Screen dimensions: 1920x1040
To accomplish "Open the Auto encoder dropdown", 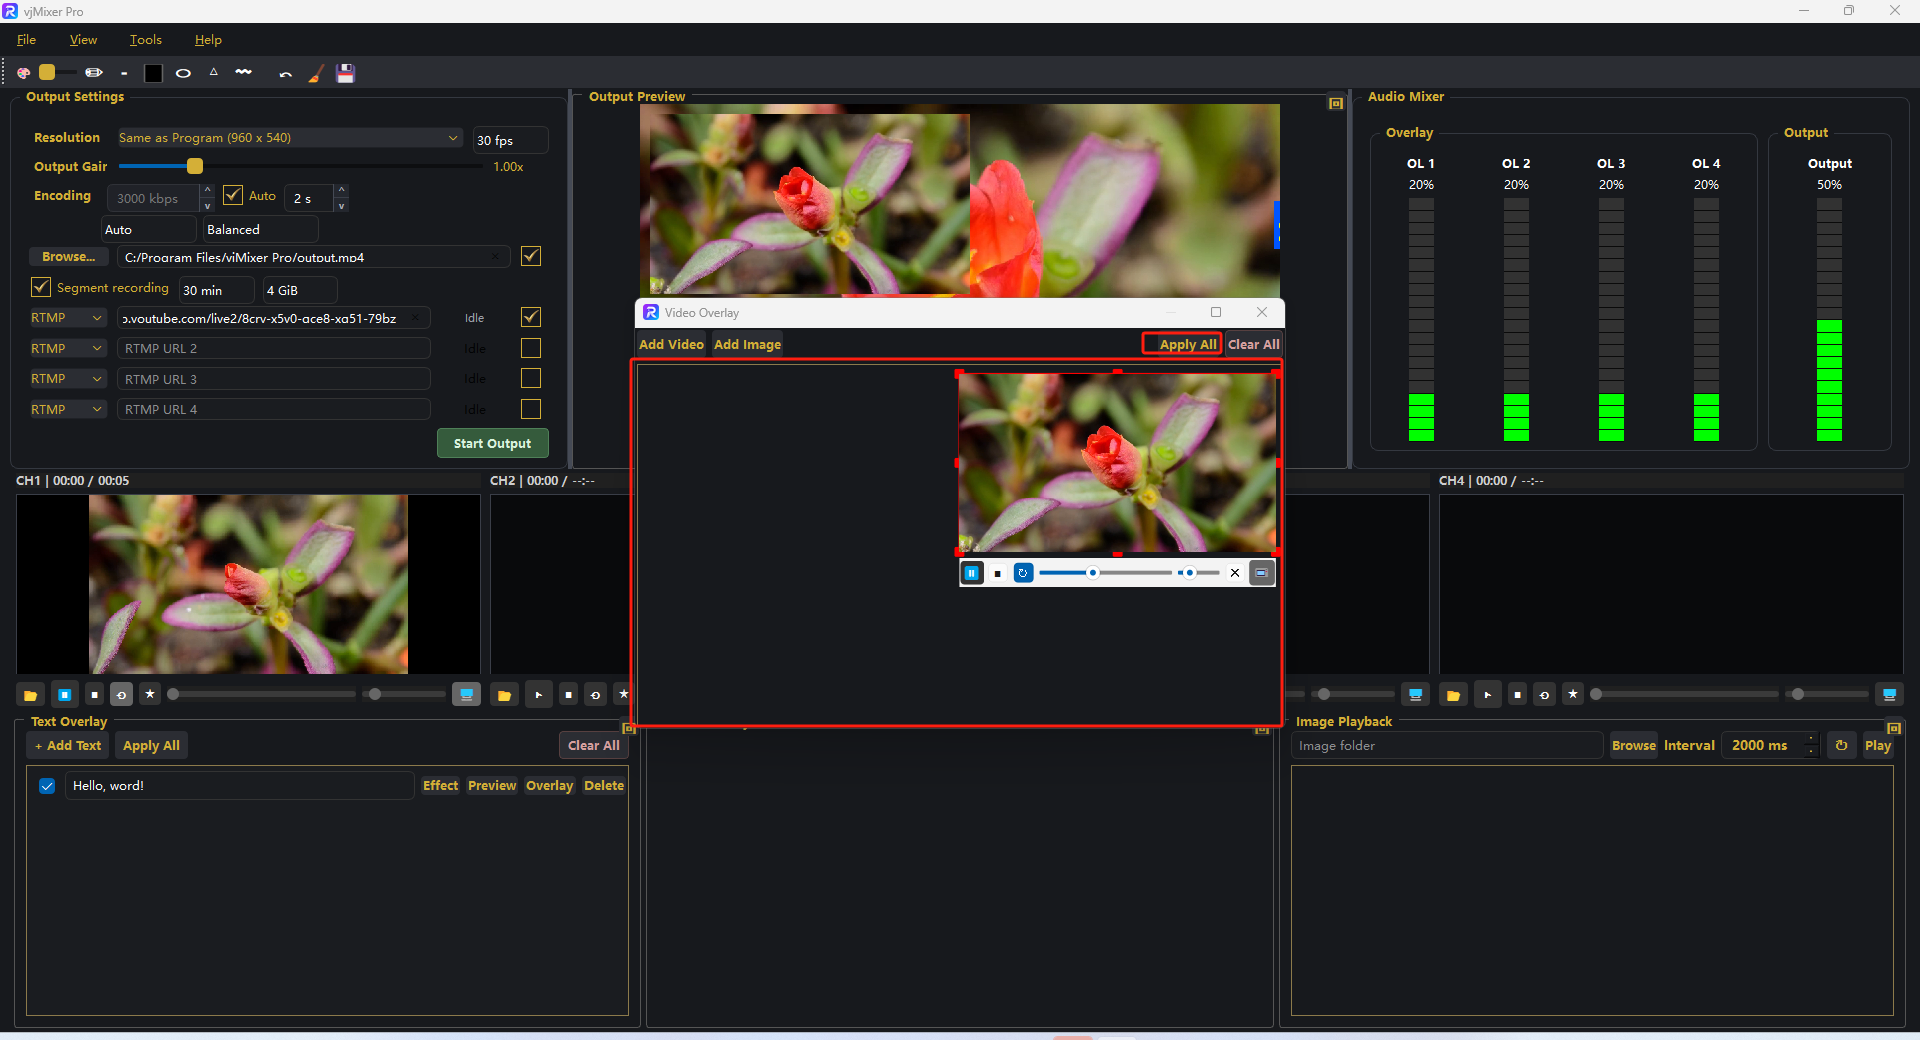I will coord(149,230).
